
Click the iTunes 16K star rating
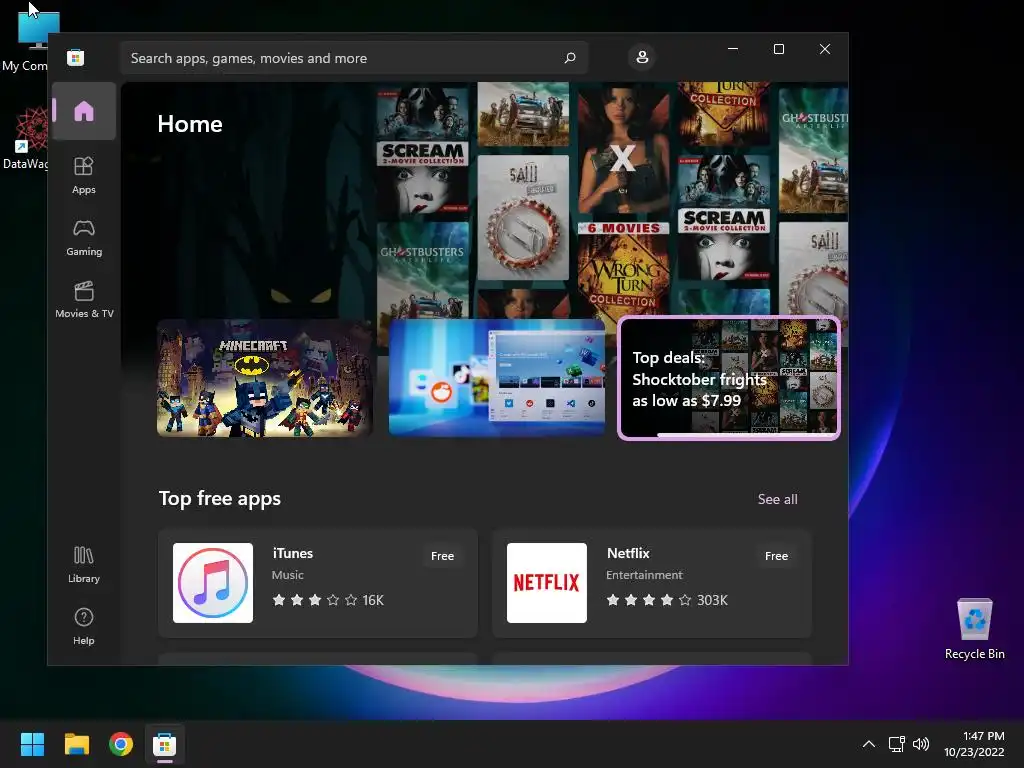(x=328, y=600)
